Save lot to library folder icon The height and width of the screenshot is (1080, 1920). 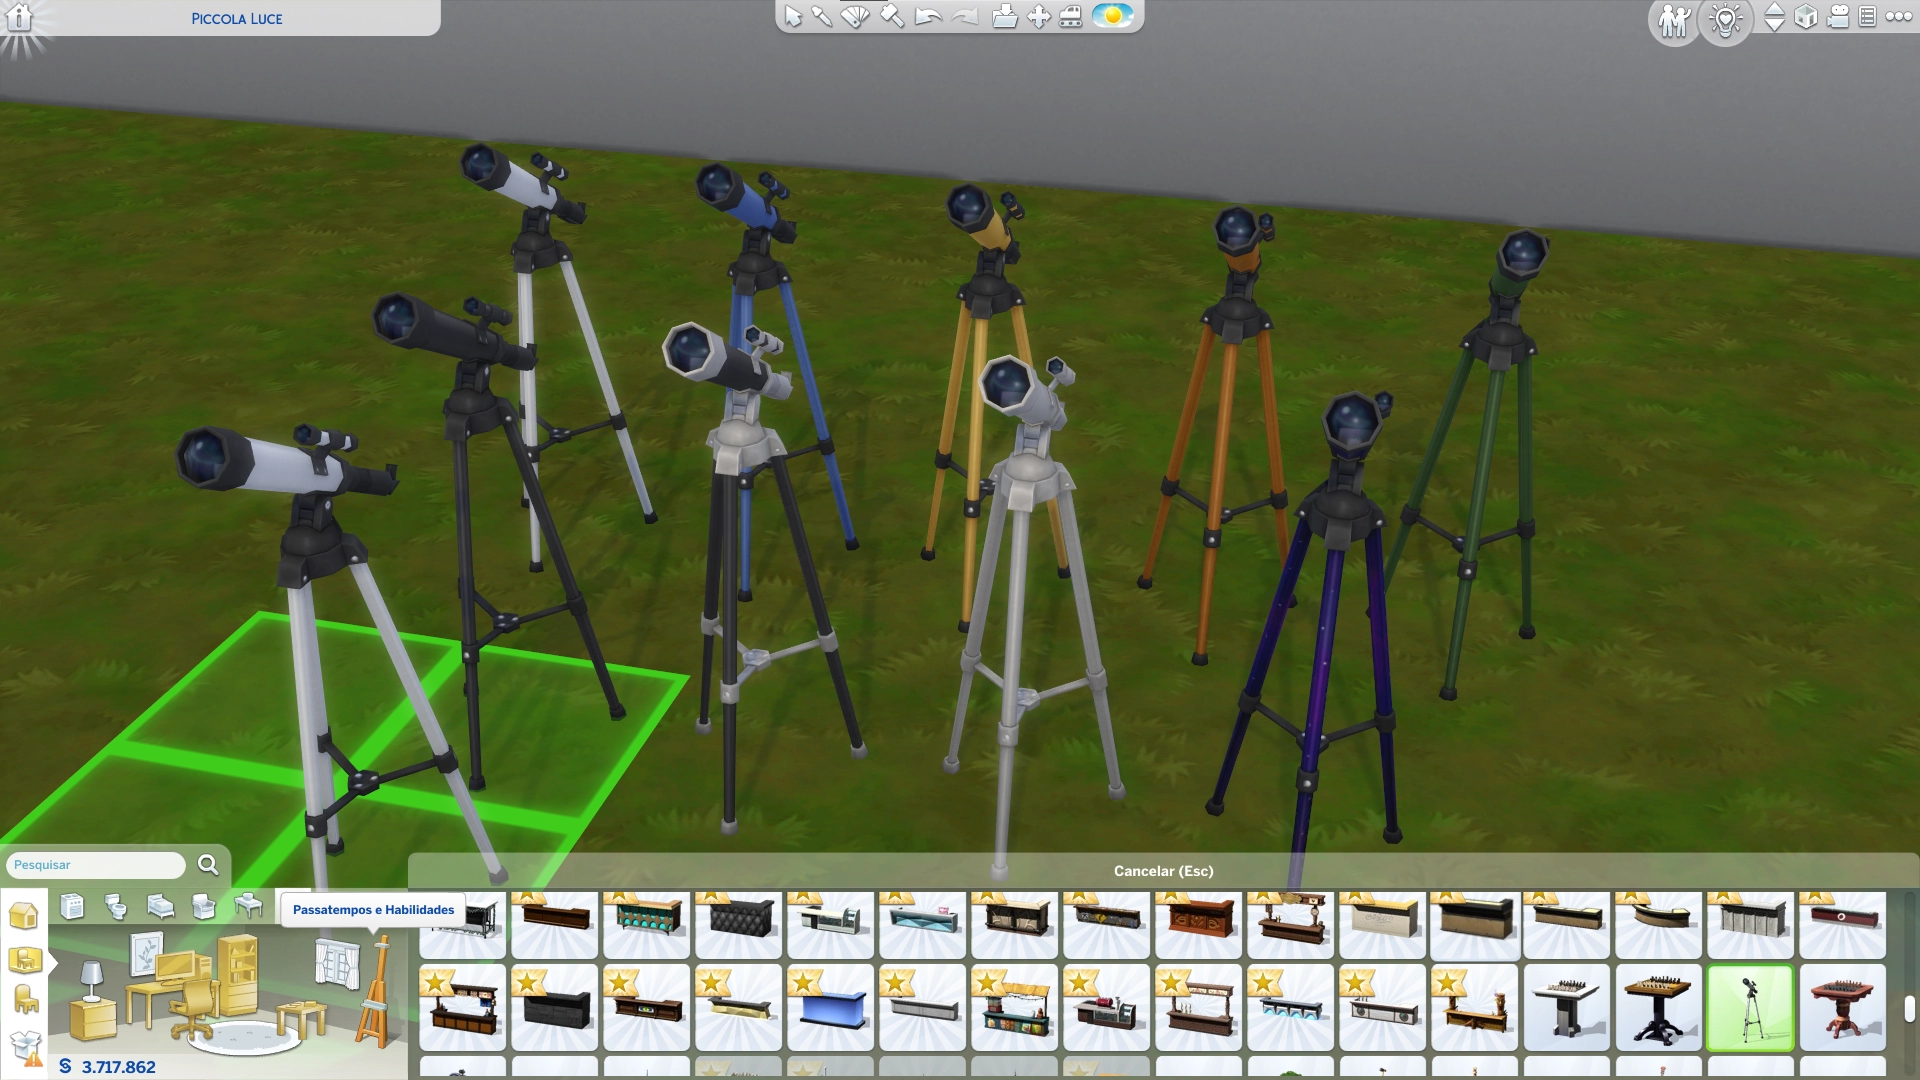pos(1005,16)
